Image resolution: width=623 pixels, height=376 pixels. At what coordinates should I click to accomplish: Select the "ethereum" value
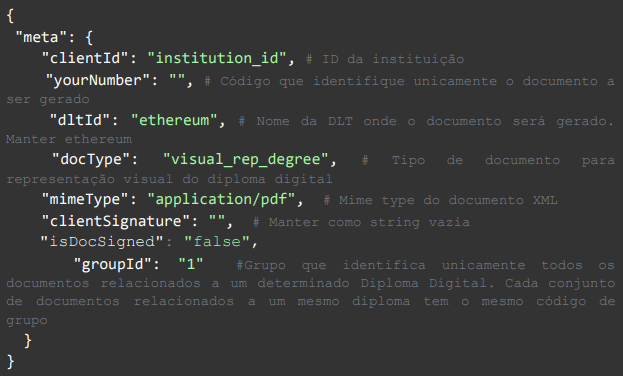174,120
